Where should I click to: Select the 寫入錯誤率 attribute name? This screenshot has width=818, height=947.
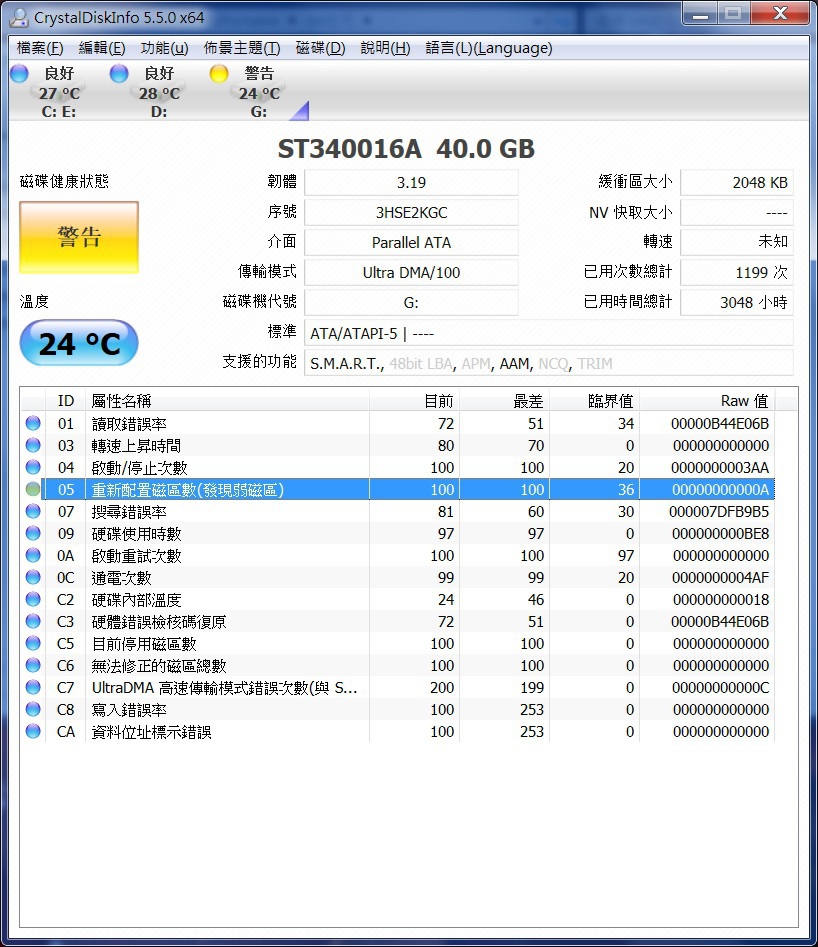pos(129,710)
